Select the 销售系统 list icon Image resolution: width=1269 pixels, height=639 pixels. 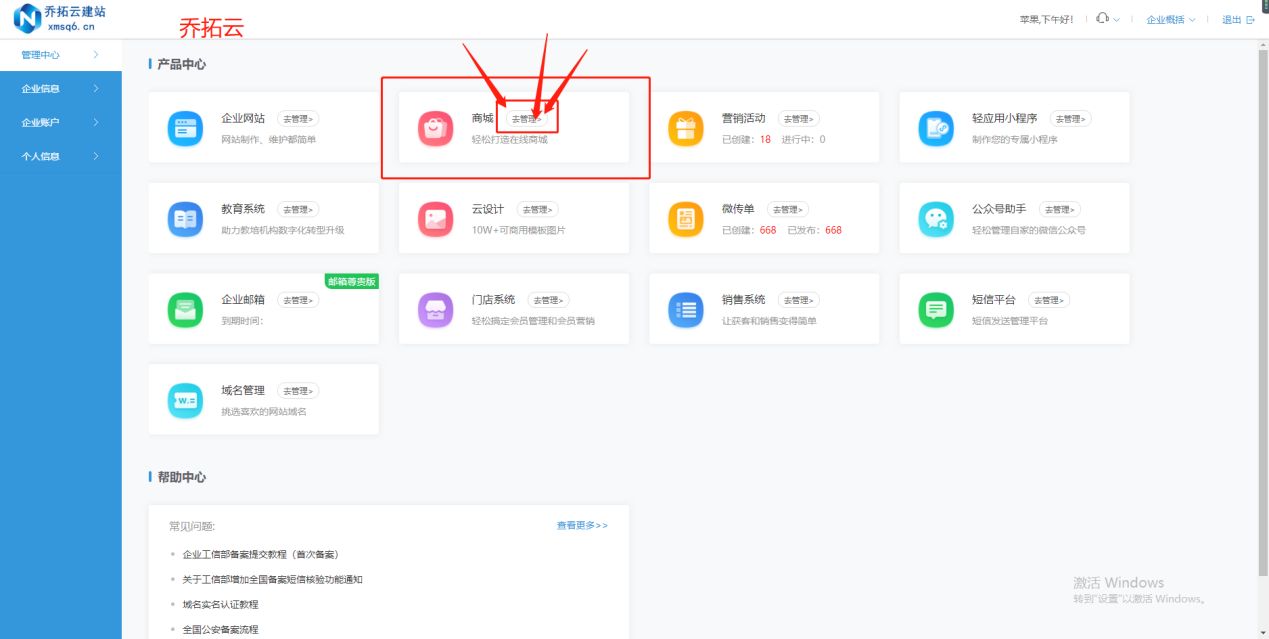point(684,308)
